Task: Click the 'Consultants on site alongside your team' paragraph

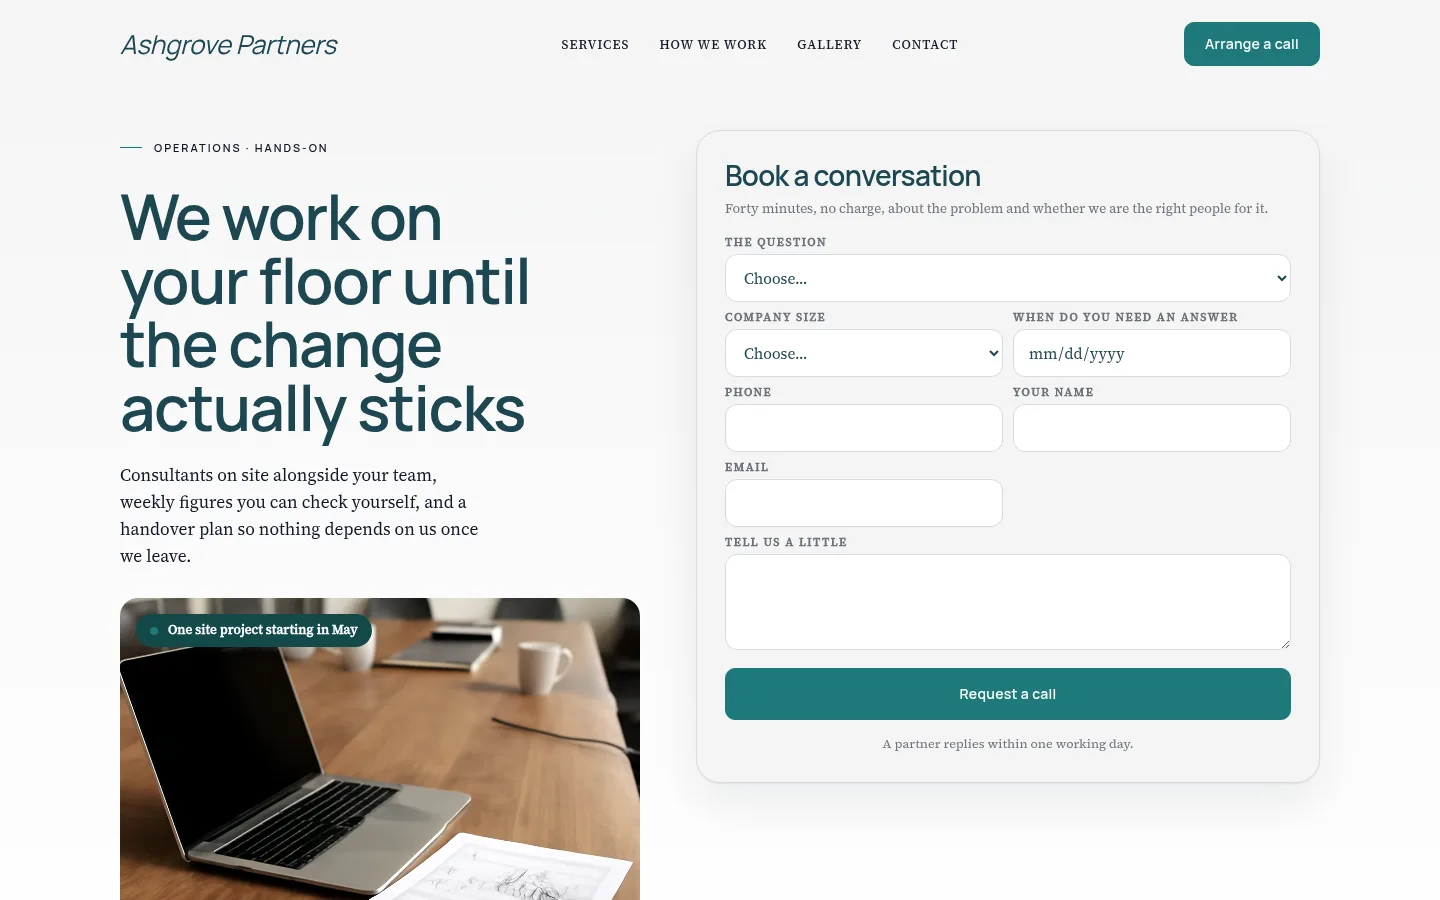Action: pos(299,515)
